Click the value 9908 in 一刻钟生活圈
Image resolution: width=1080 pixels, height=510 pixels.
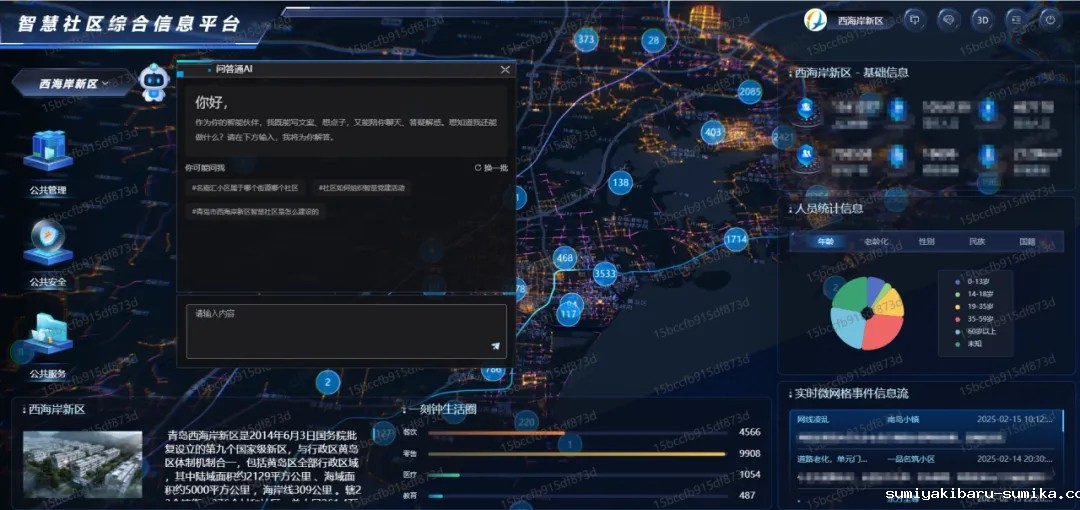tap(749, 453)
